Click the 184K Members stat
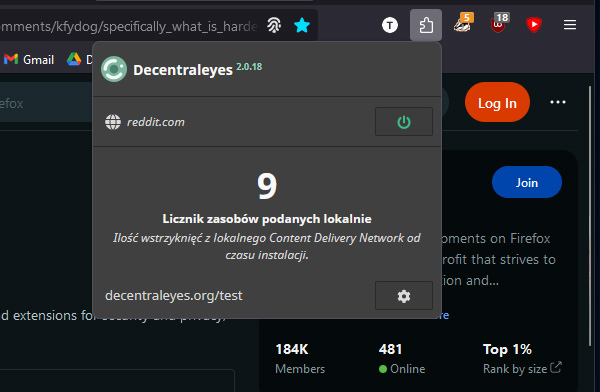This screenshot has height=392, width=600. (x=300, y=359)
